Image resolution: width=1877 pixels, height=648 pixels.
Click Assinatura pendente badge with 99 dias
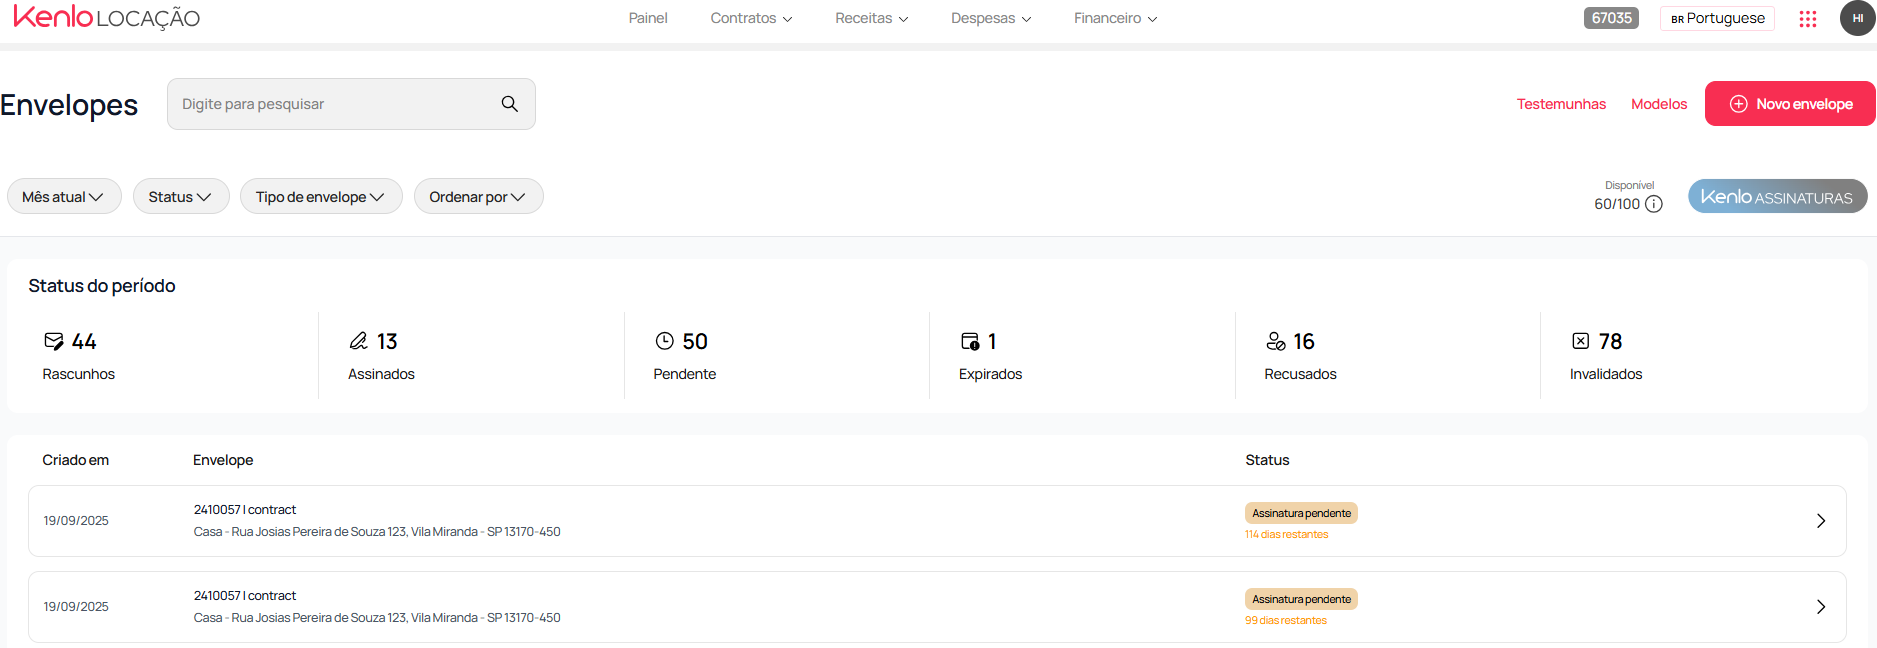coord(1301,599)
